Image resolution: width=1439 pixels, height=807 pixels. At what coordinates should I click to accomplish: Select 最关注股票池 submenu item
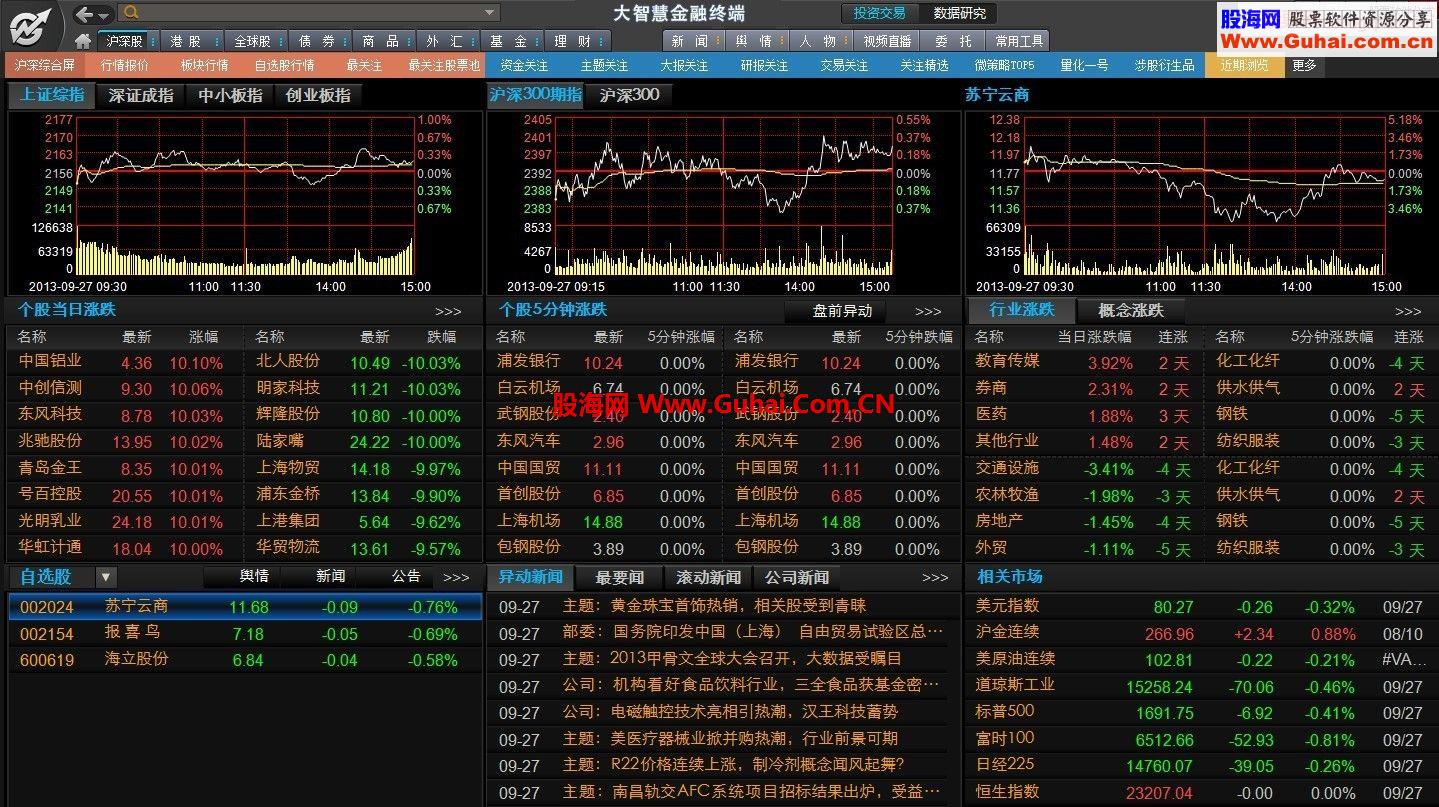pyautogui.click(x=444, y=65)
